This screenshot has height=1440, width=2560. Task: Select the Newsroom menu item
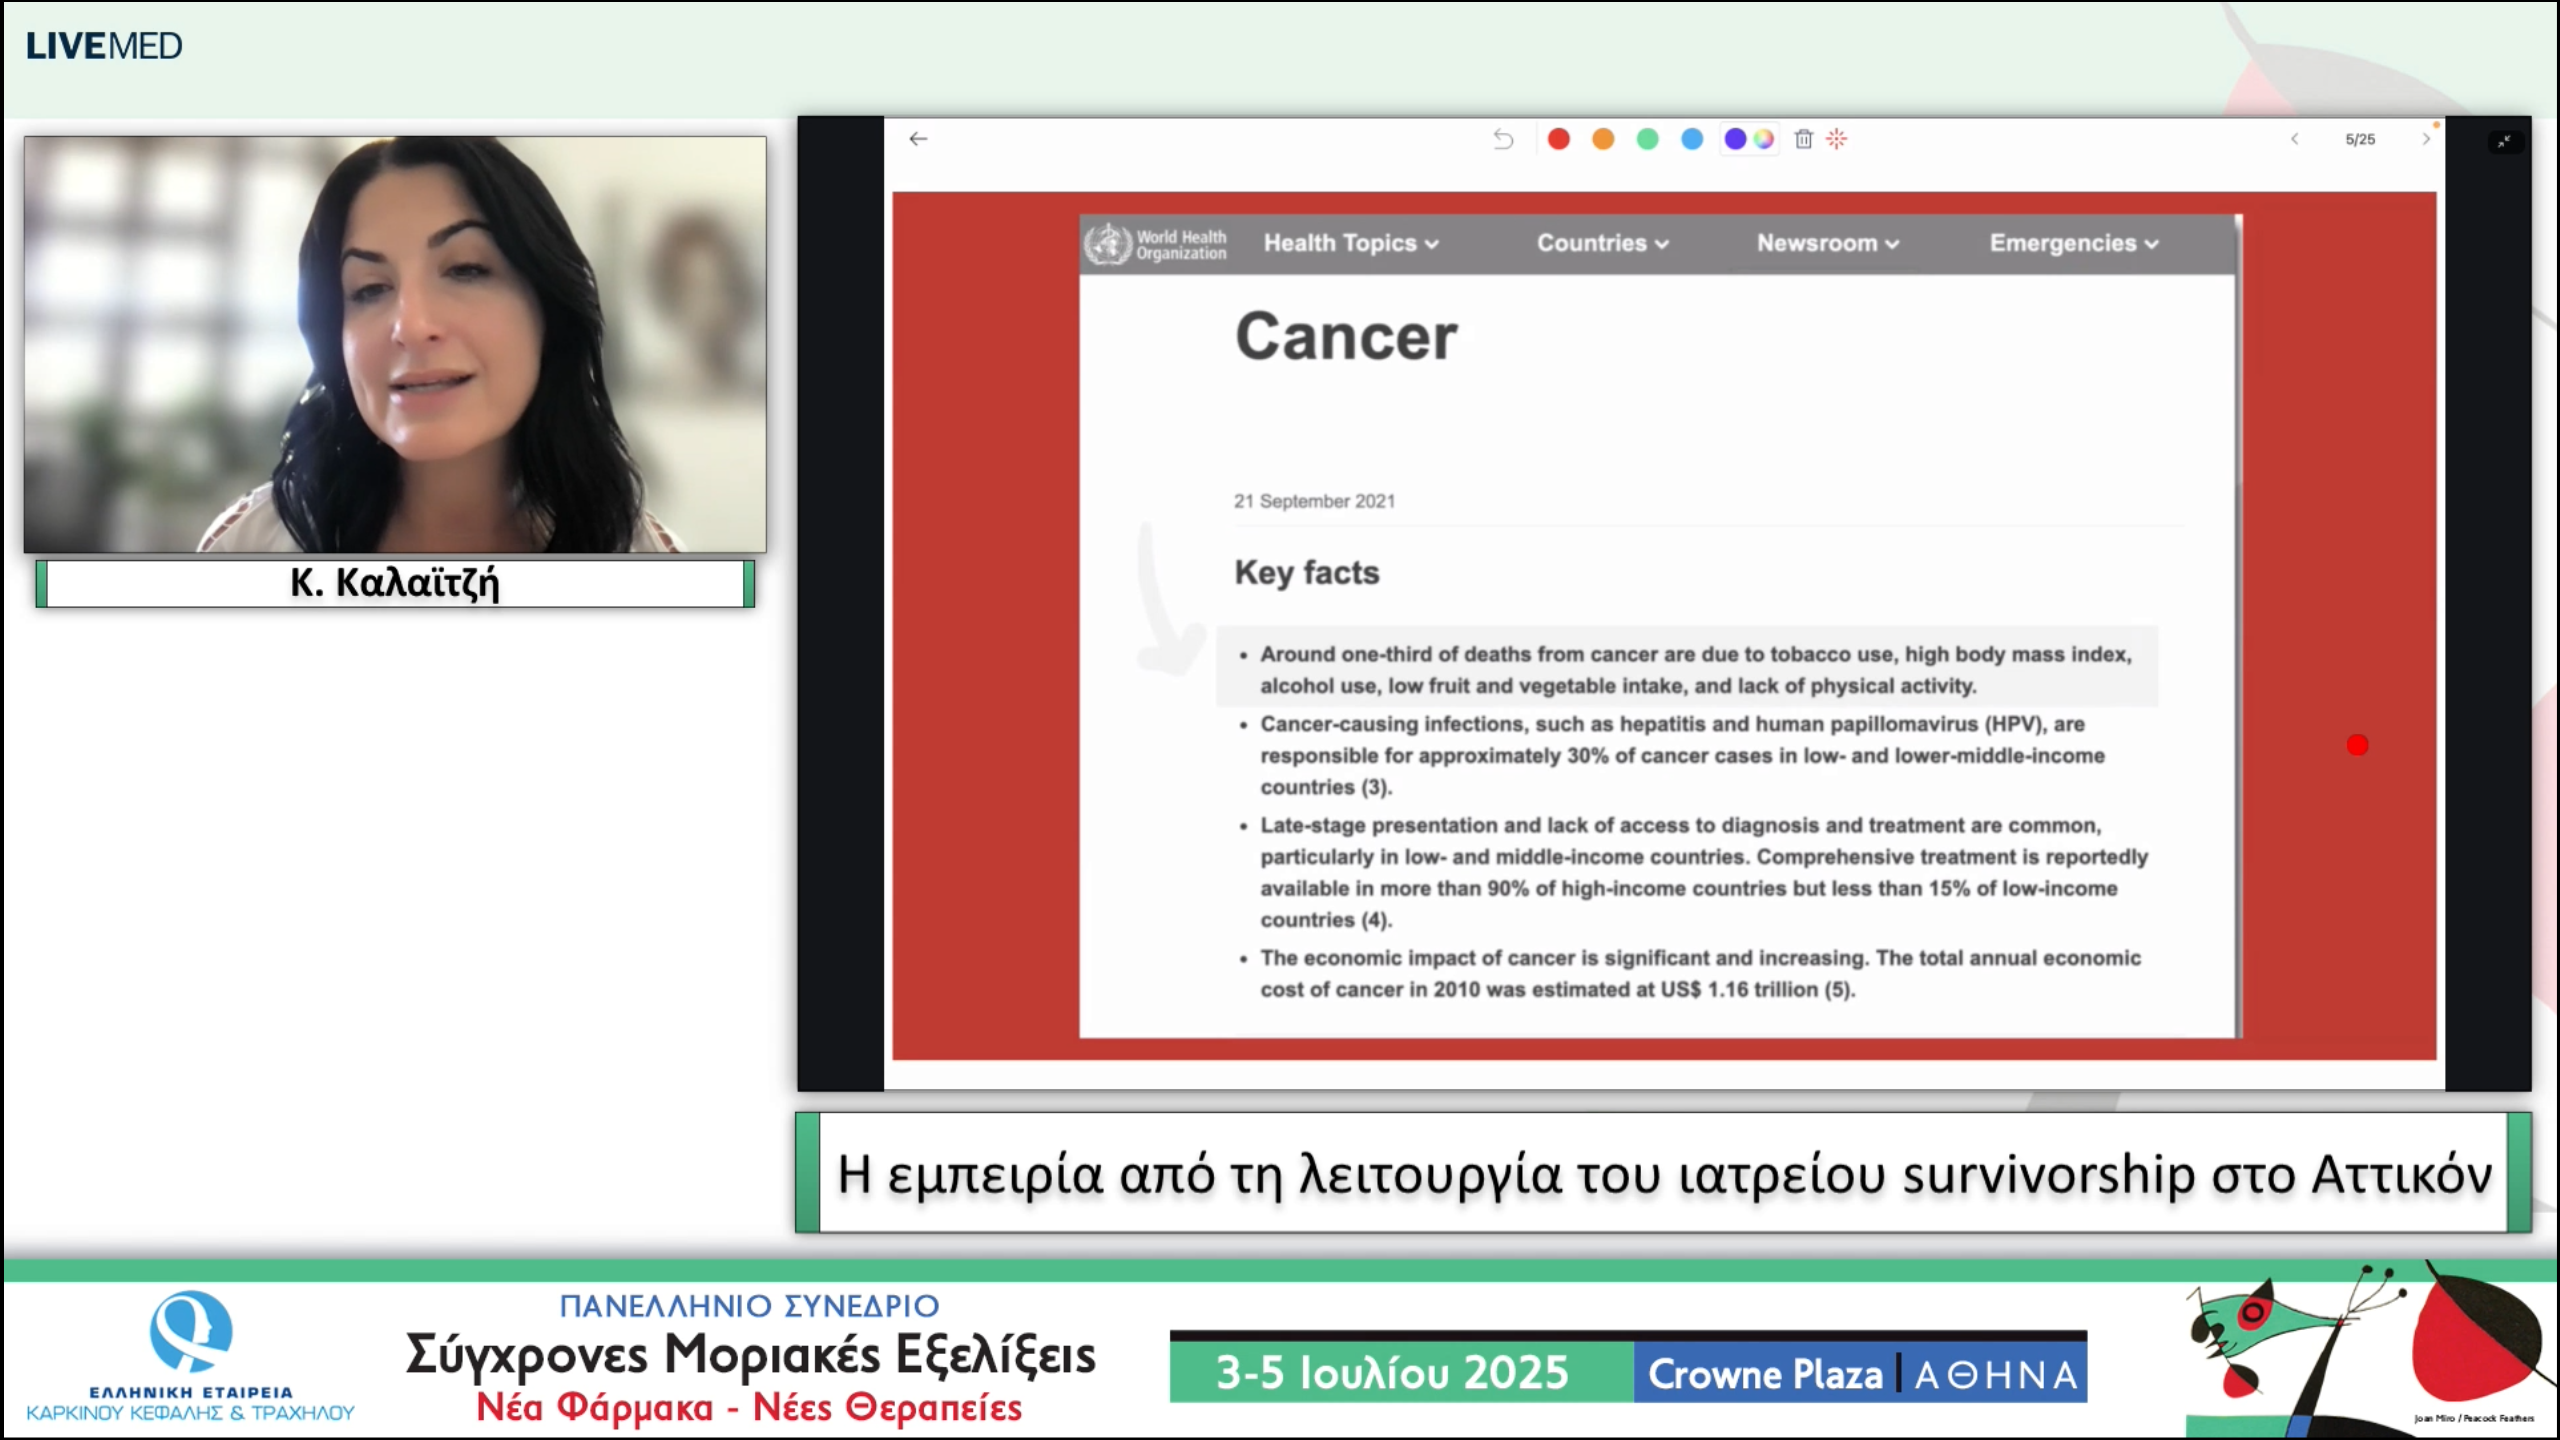coord(1826,243)
